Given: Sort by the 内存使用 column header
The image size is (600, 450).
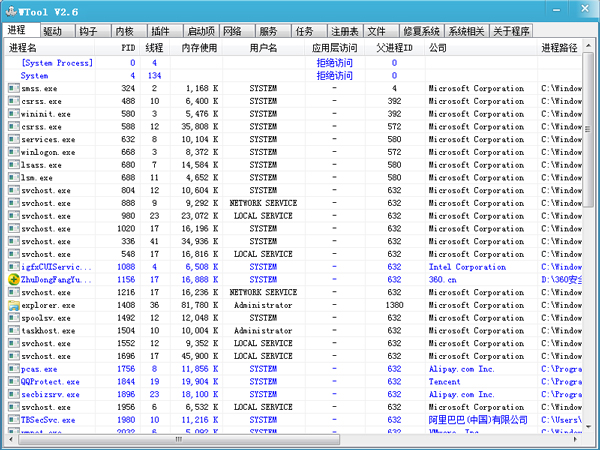Looking at the screenshot, I should click(196, 48).
